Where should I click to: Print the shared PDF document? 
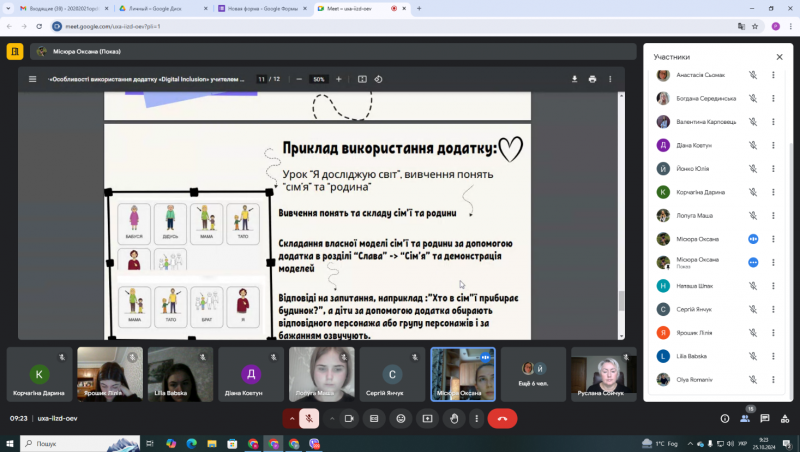point(592,79)
